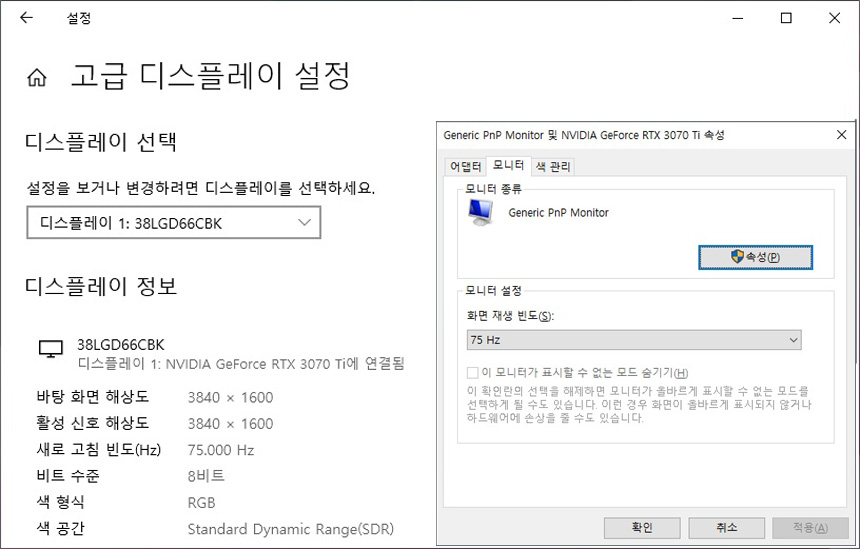Click the back arrow in Settings
Screen dimensions: 860x549
26,18
